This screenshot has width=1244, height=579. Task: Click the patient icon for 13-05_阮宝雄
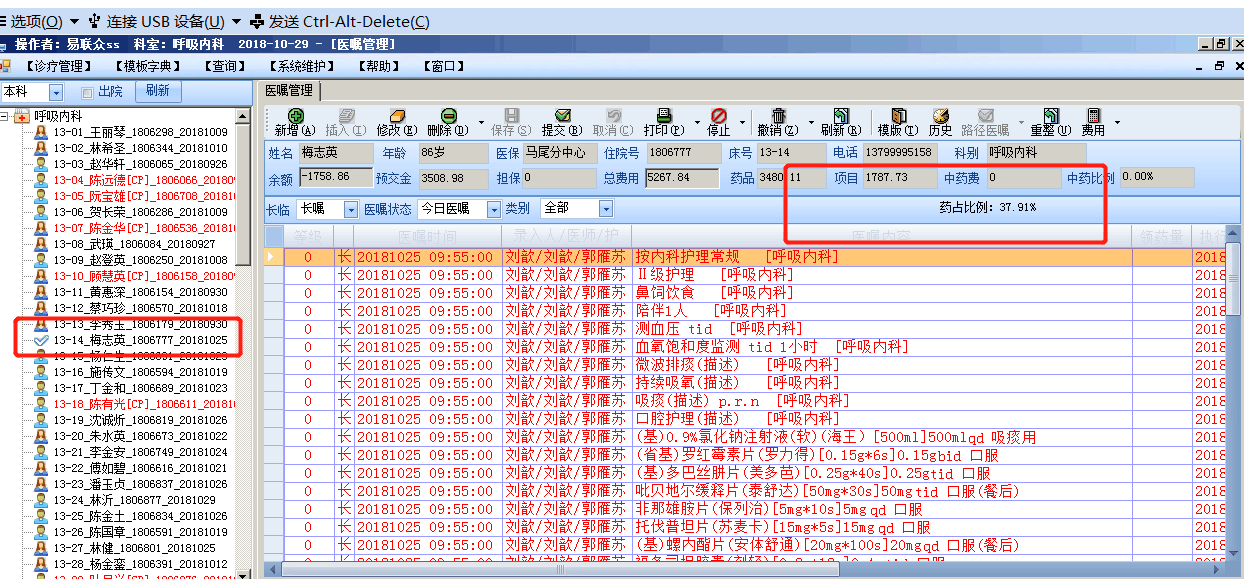pos(41,196)
